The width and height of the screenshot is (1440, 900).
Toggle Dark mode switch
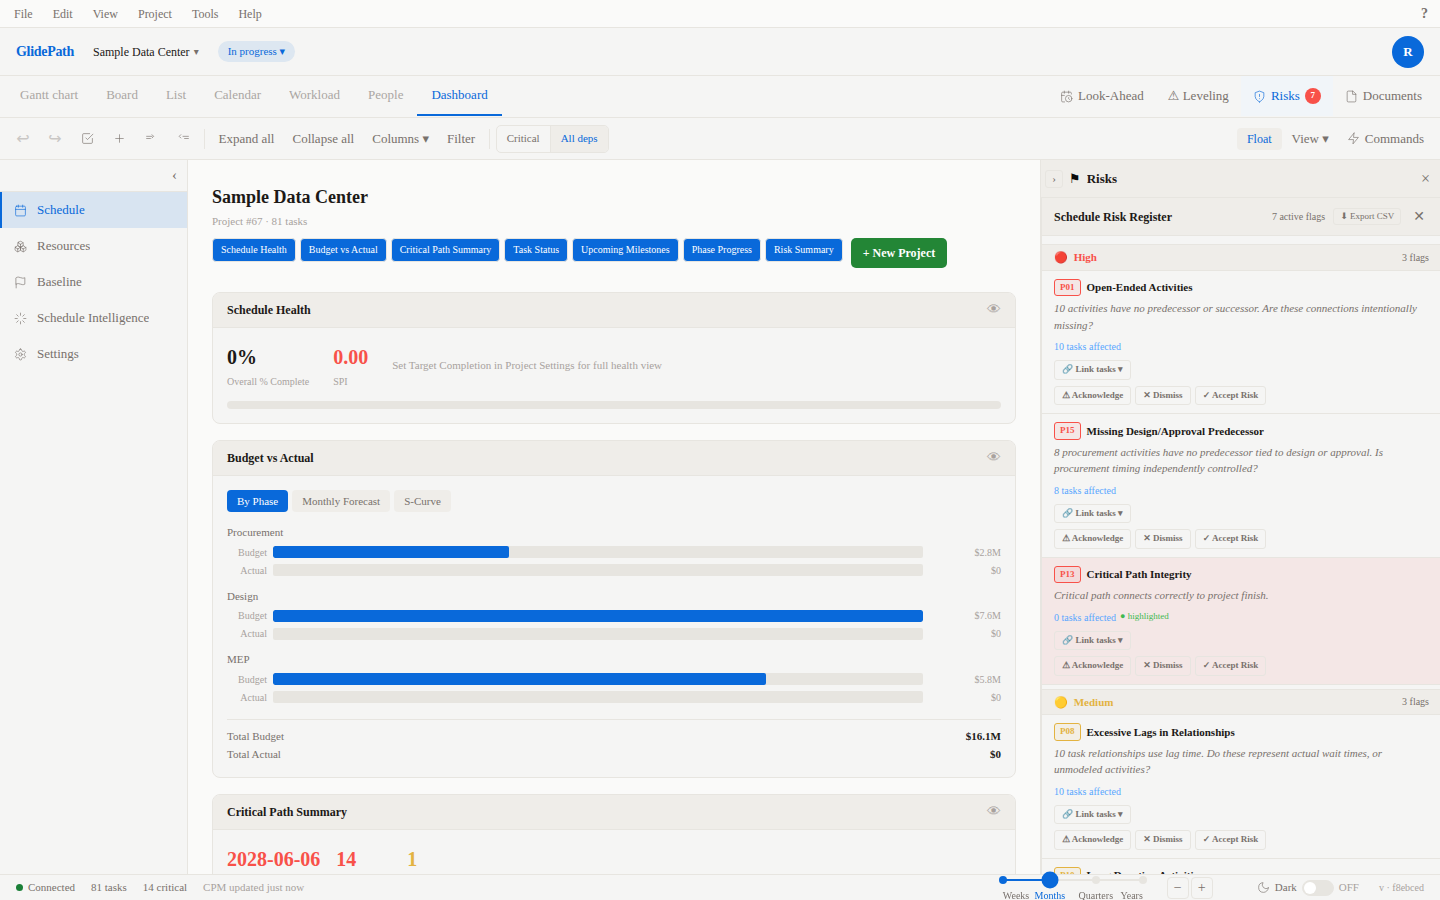coord(1317,888)
